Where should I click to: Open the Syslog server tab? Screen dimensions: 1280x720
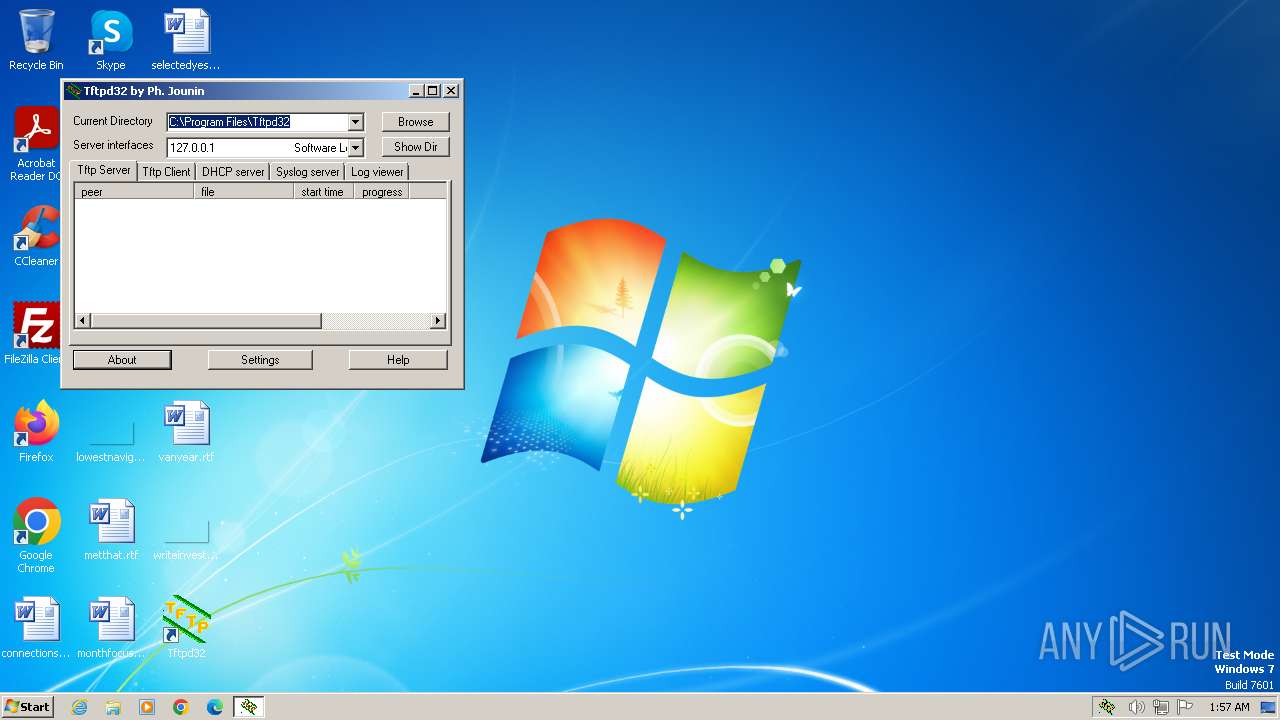pyautogui.click(x=307, y=172)
